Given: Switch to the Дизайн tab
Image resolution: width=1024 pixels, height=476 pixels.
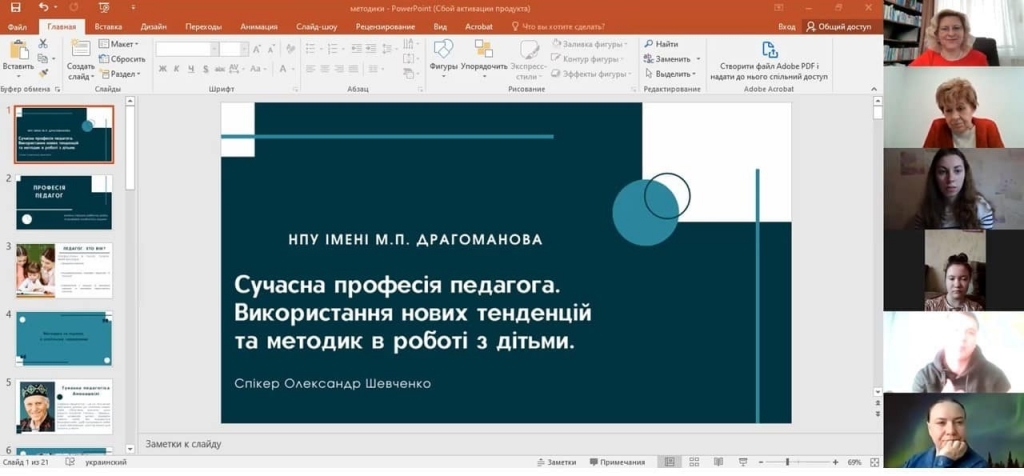Looking at the screenshot, I should point(153,27).
